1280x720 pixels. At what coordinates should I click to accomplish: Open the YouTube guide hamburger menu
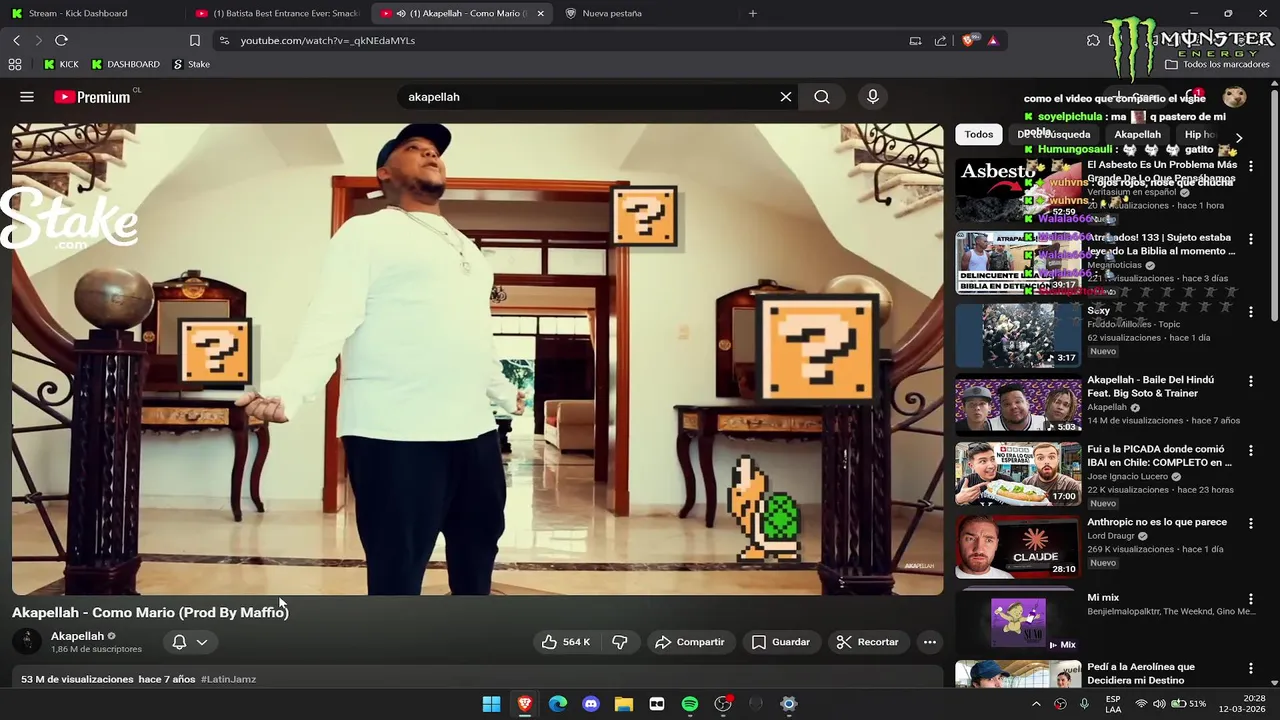click(27, 97)
